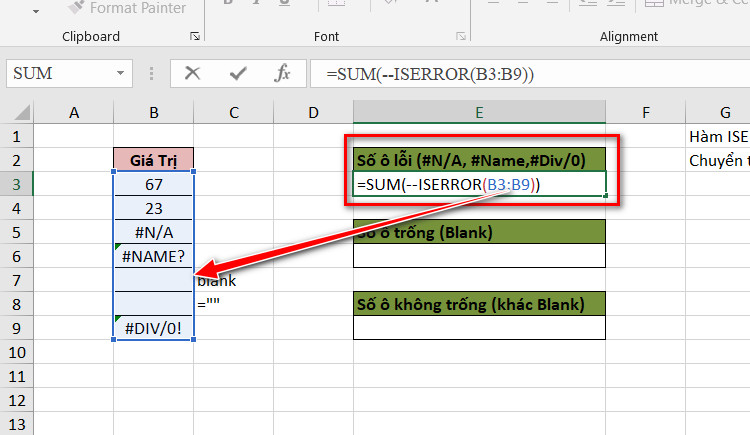The image size is (750, 435).
Task: Click cell E3 with SUM formula
Action: click(x=479, y=184)
